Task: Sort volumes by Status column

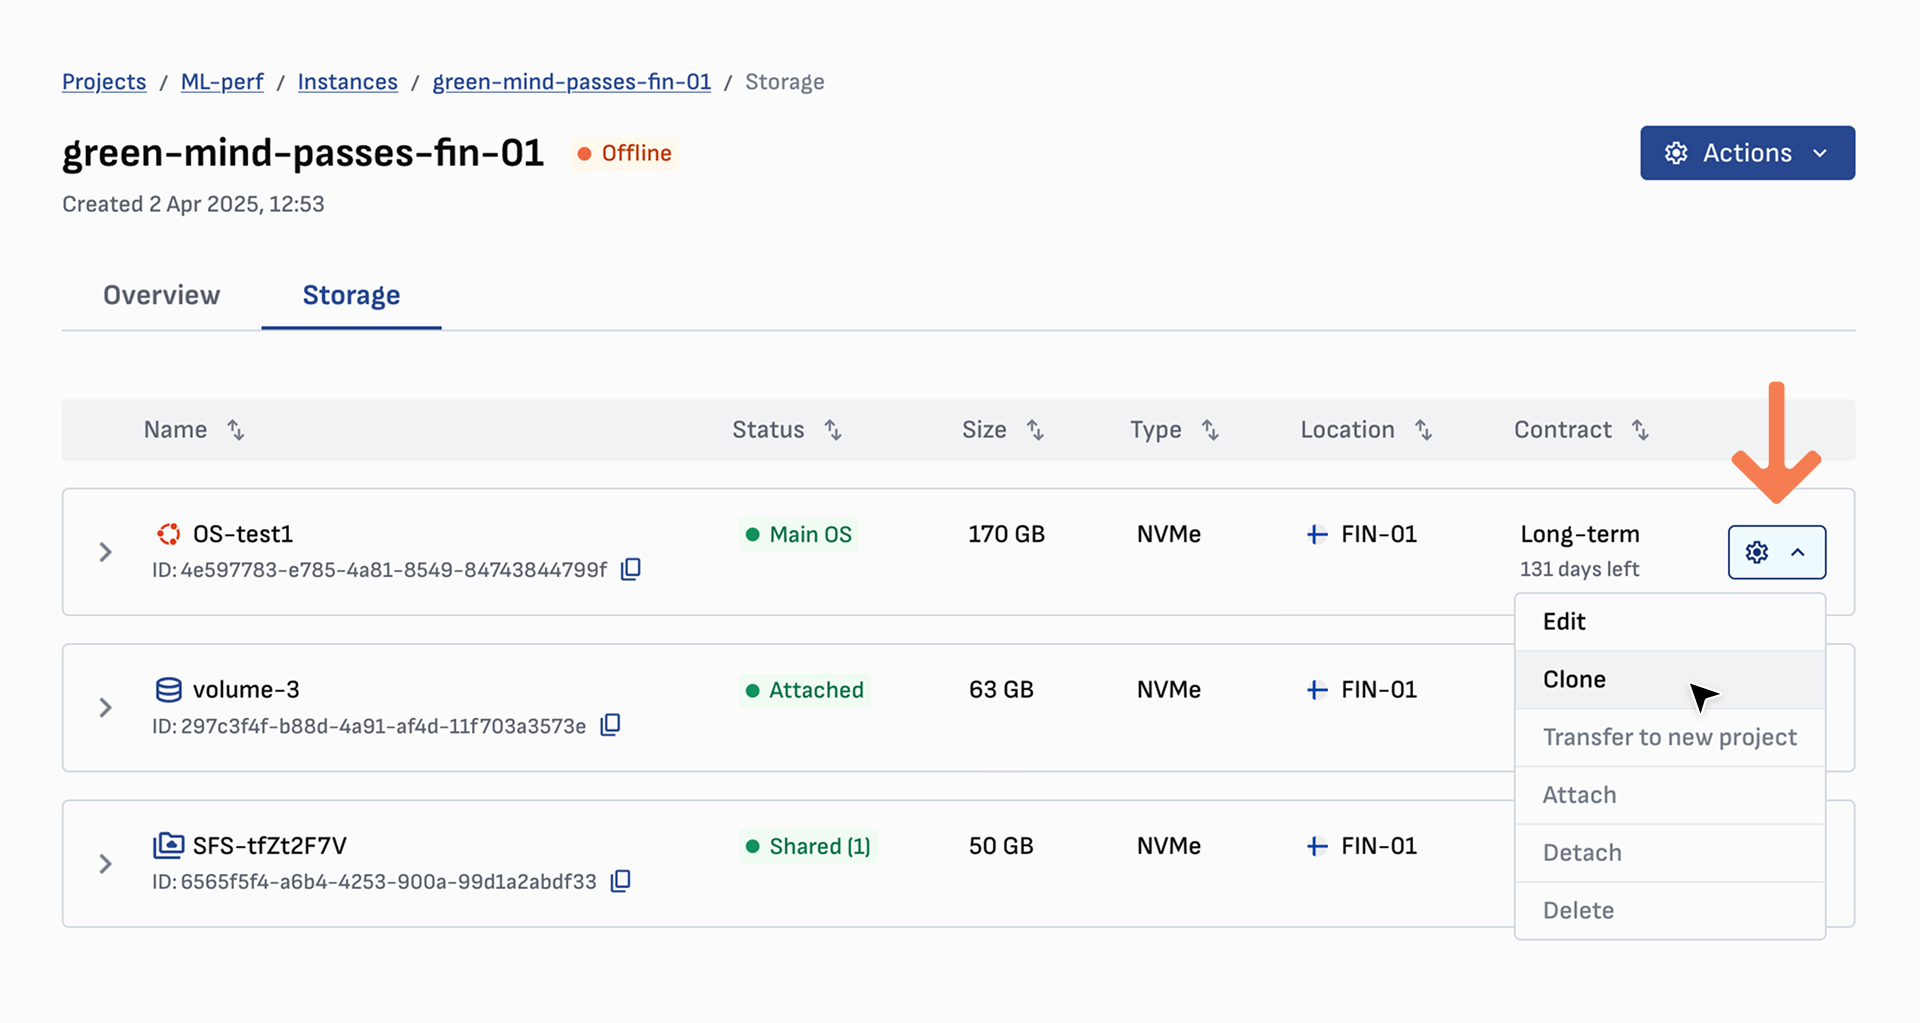Action: click(x=832, y=430)
